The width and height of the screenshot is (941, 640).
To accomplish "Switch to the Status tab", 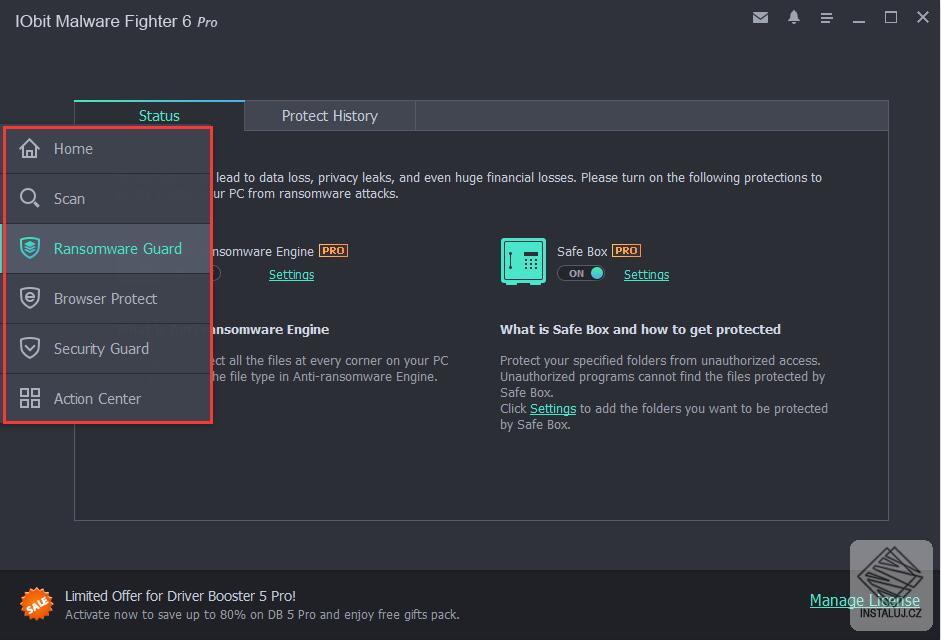I will point(159,115).
